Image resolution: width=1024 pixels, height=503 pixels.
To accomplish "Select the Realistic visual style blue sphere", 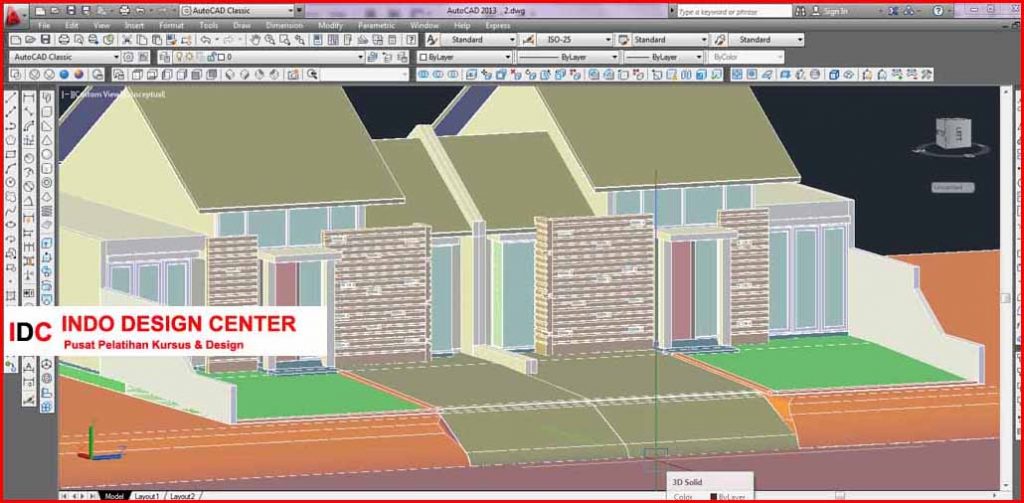I will [x=64, y=74].
